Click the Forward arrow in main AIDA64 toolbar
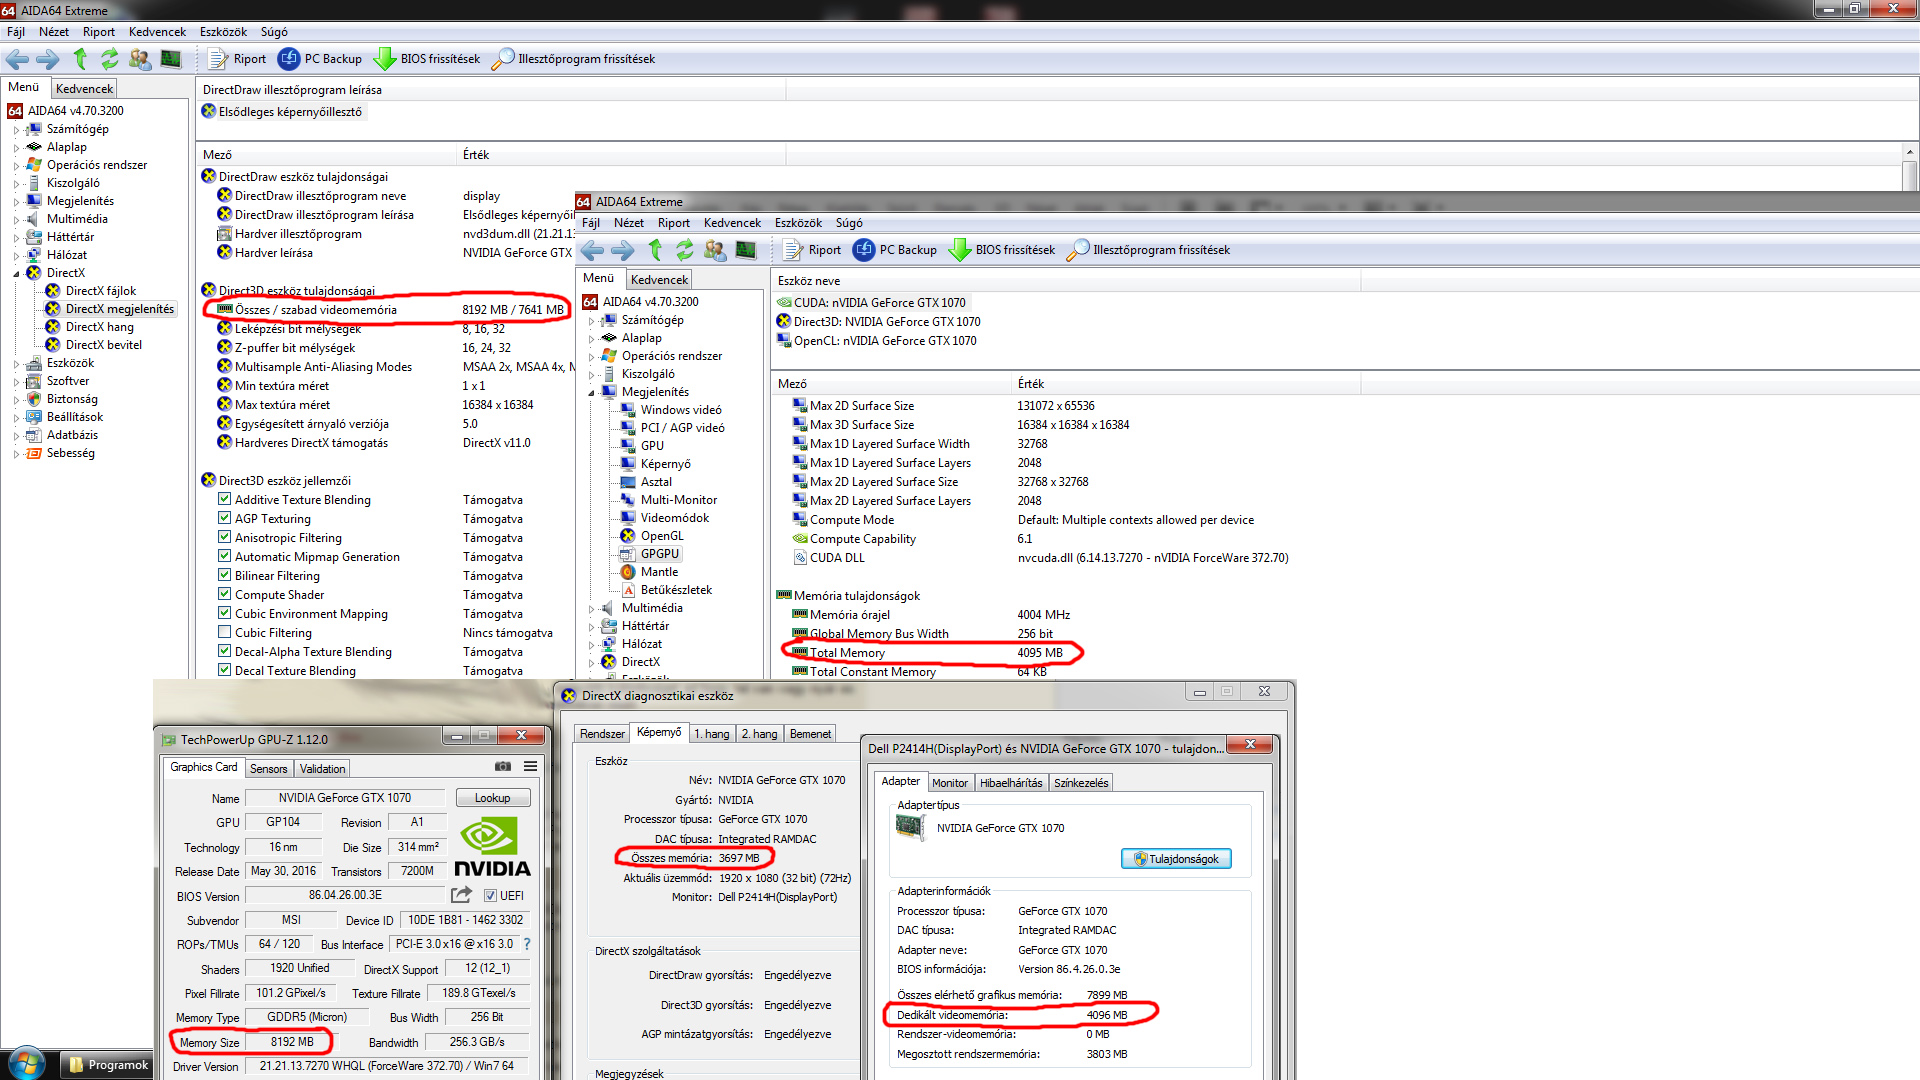 pyautogui.click(x=47, y=59)
